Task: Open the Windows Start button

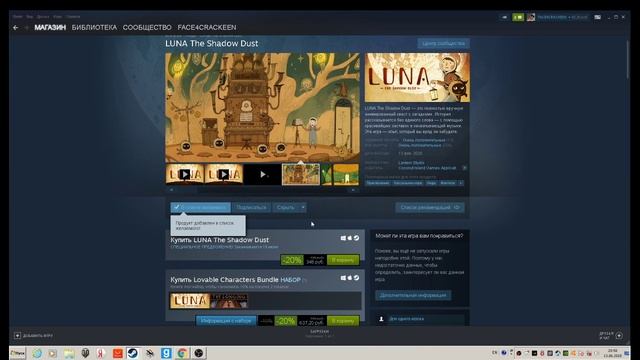Action: coord(18,353)
